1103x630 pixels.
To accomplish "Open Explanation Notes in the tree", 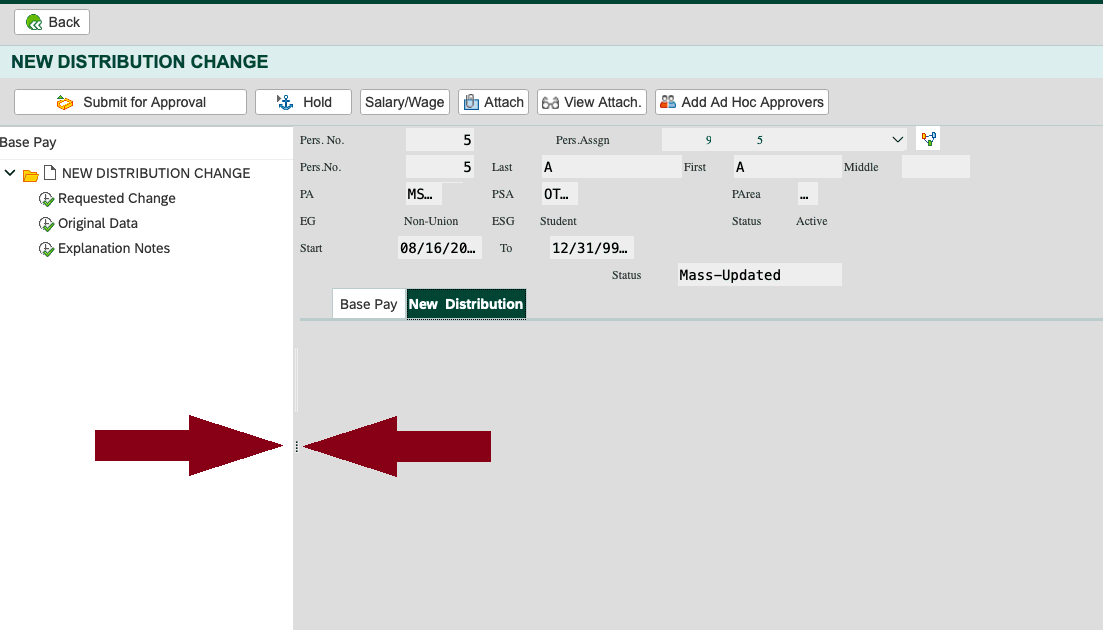I will [113, 248].
